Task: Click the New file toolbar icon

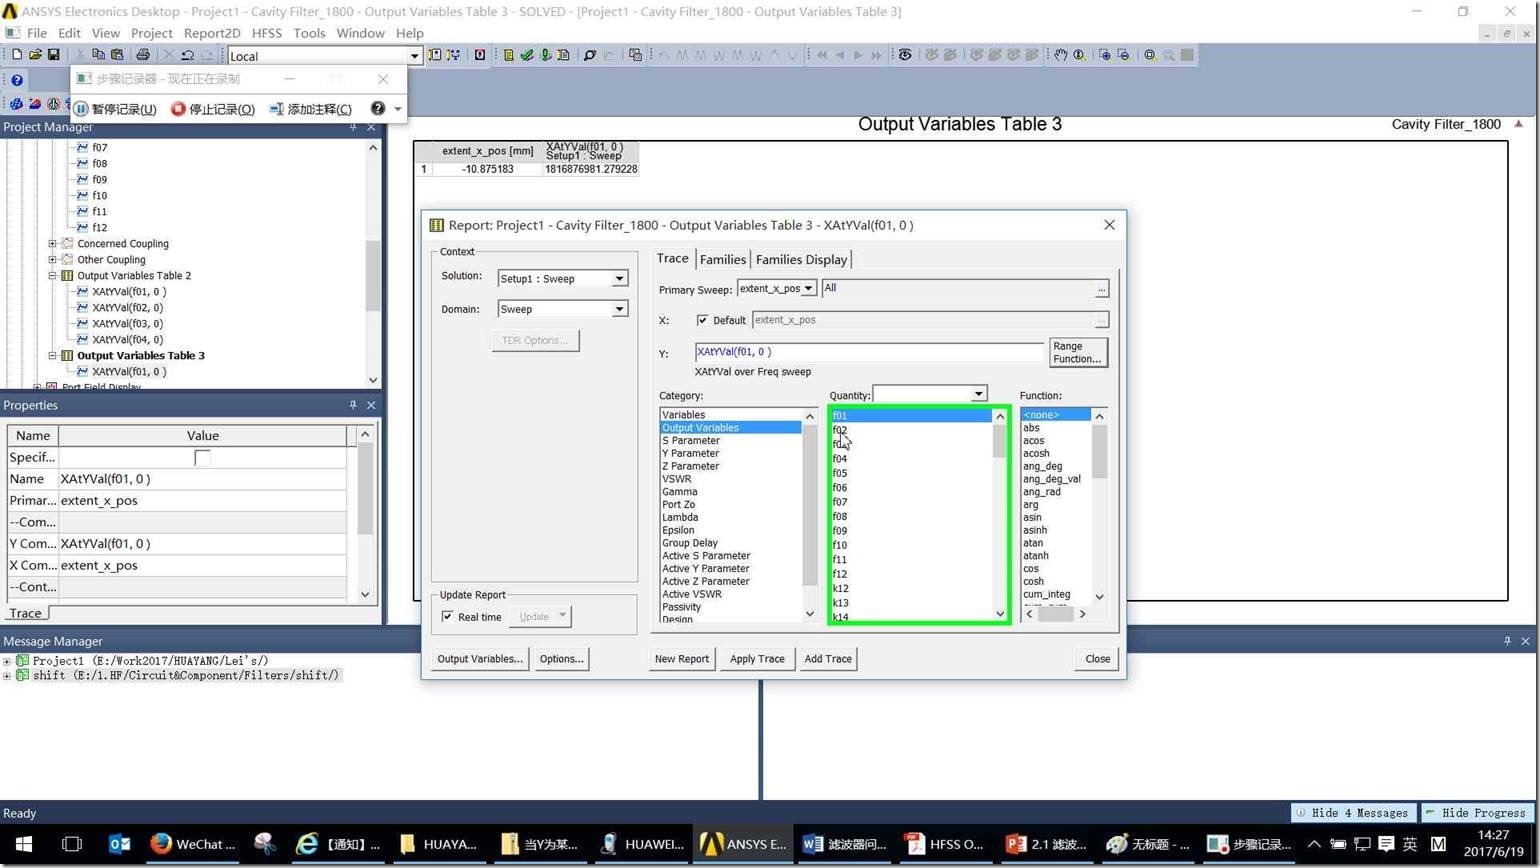Action: [16, 55]
